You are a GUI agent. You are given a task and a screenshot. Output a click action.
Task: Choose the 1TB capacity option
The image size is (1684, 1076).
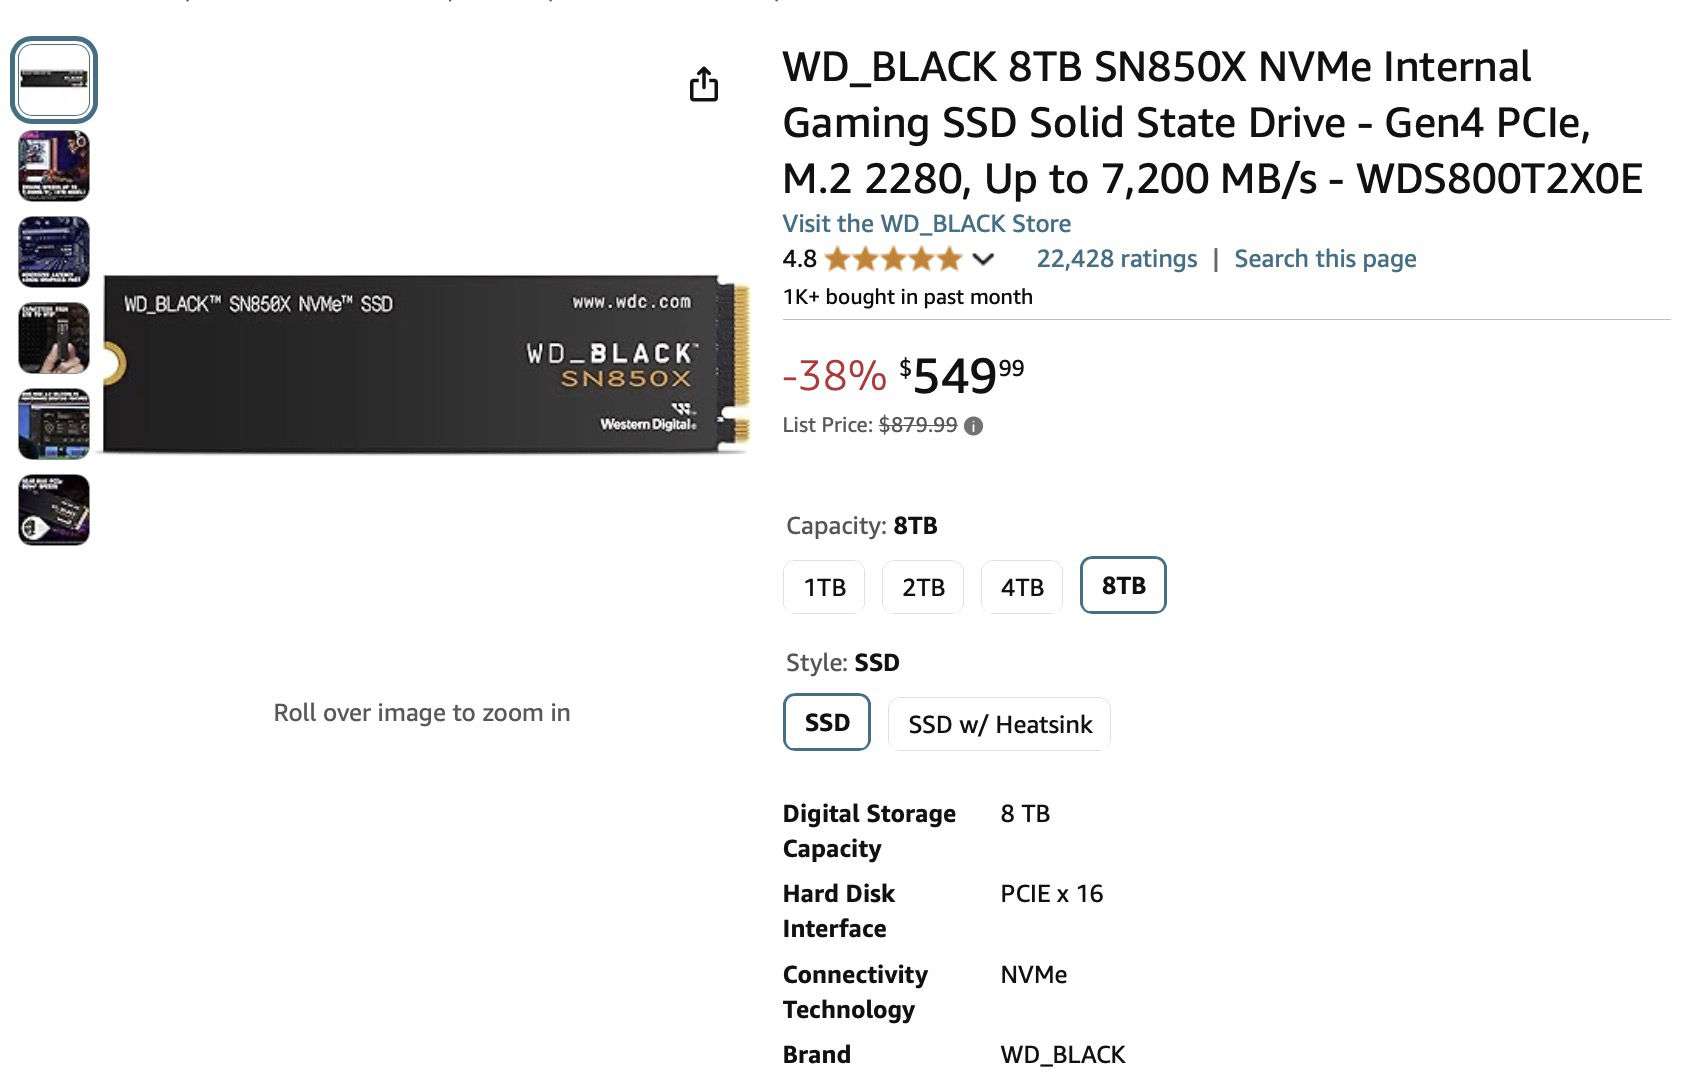tap(824, 587)
